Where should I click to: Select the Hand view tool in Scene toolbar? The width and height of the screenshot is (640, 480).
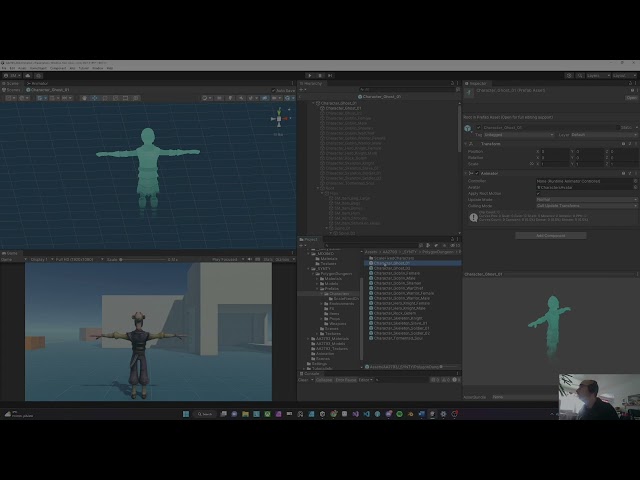click(84, 98)
